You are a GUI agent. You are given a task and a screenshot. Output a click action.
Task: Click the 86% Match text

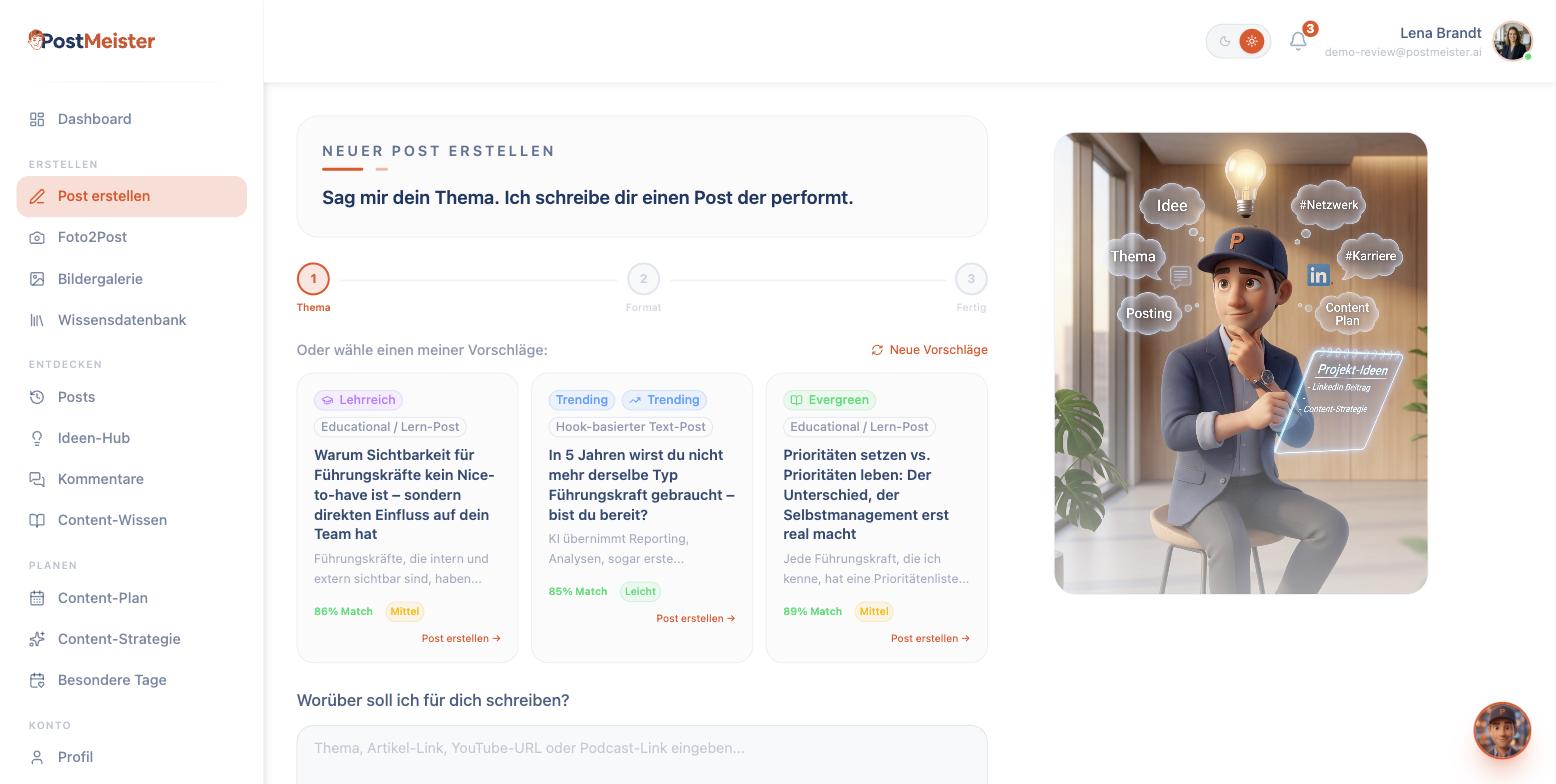(x=343, y=611)
